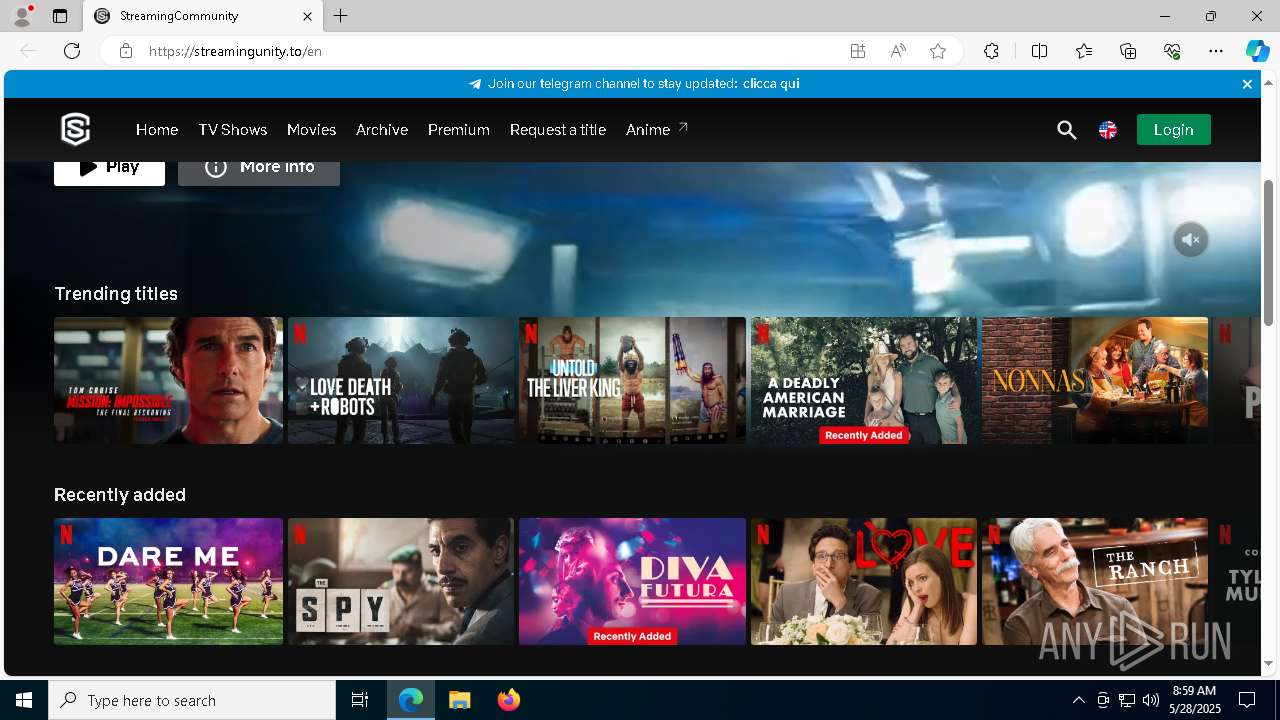Open the Love series thumbnail
The image size is (1280, 720).
coord(864,581)
